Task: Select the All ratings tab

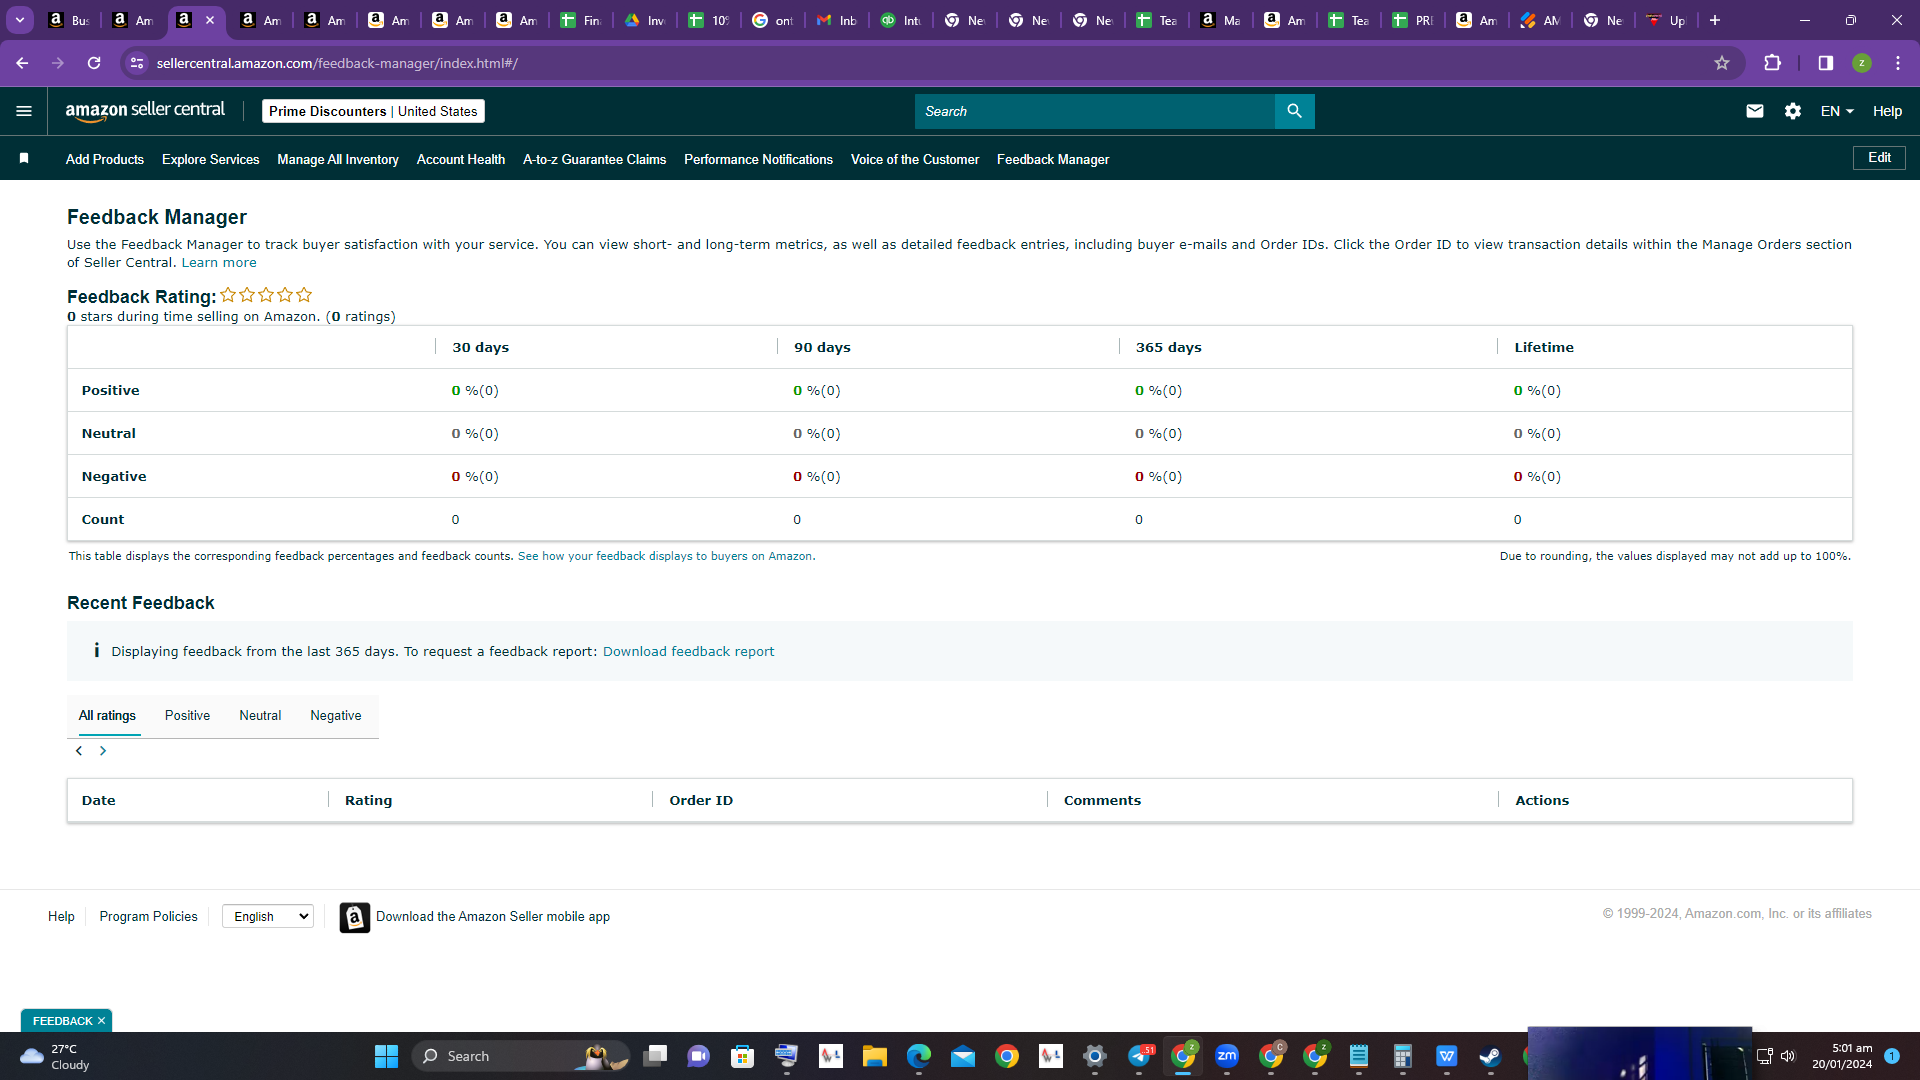Action: (107, 716)
